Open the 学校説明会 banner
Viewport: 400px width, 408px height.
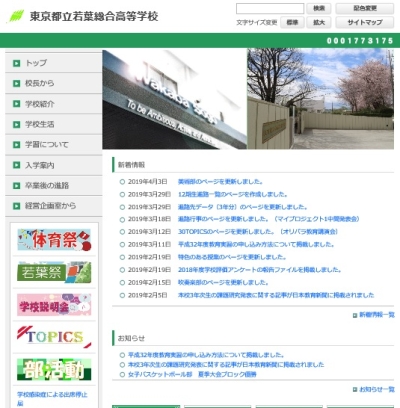coord(54,305)
